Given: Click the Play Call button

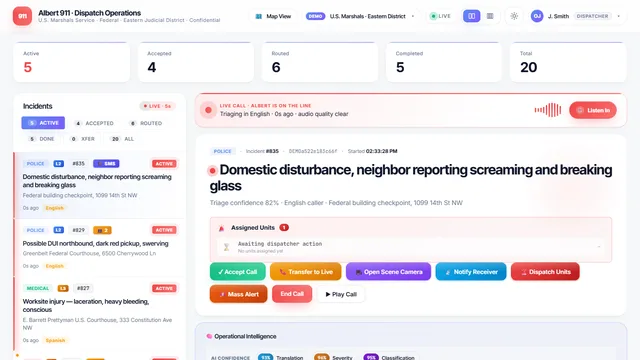Looking at the screenshot, I should coord(341,294).
